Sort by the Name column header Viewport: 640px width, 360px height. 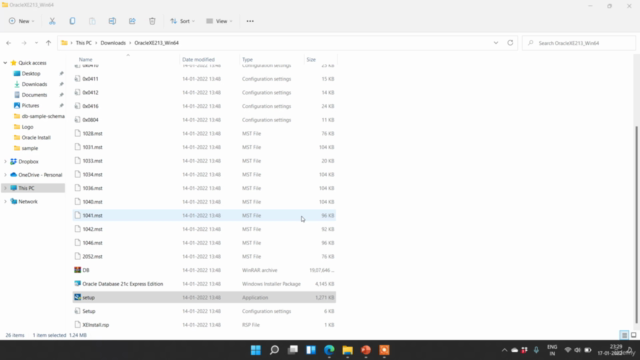tap(85, 60)
